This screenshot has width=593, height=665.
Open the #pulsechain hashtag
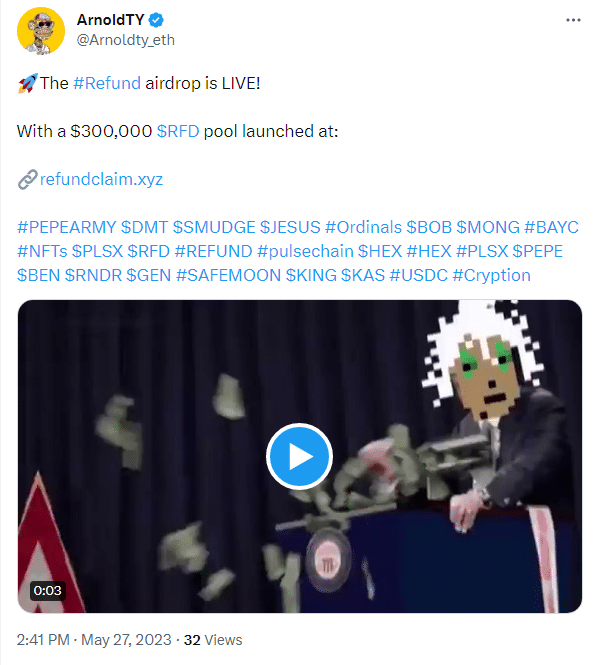click(x=305, y=251)
